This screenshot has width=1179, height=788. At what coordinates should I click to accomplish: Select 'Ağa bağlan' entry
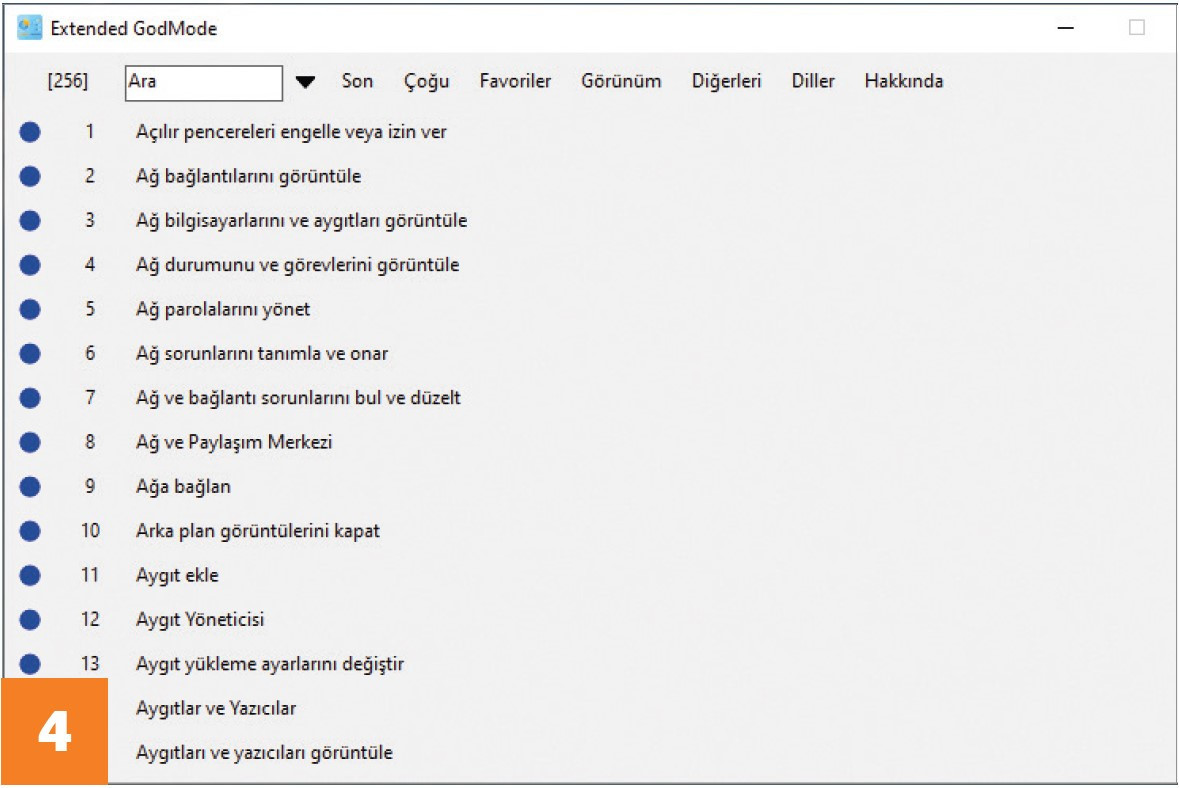point(183,487)
